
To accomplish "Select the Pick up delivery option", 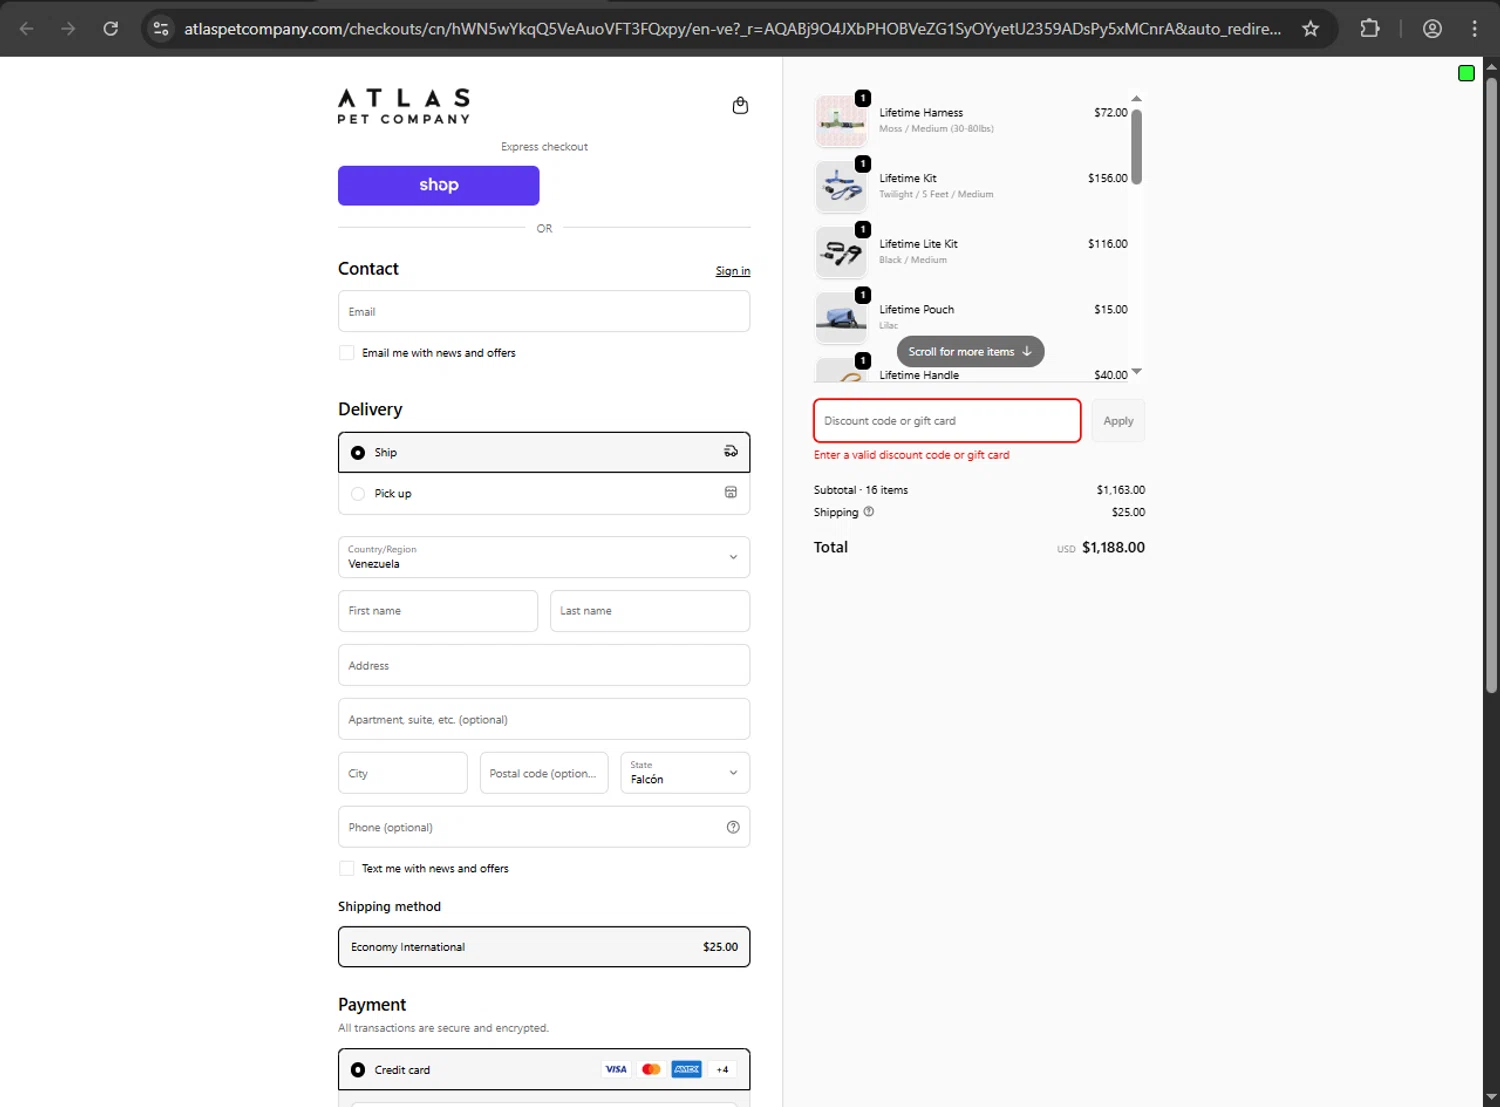I will coord(544,493).
